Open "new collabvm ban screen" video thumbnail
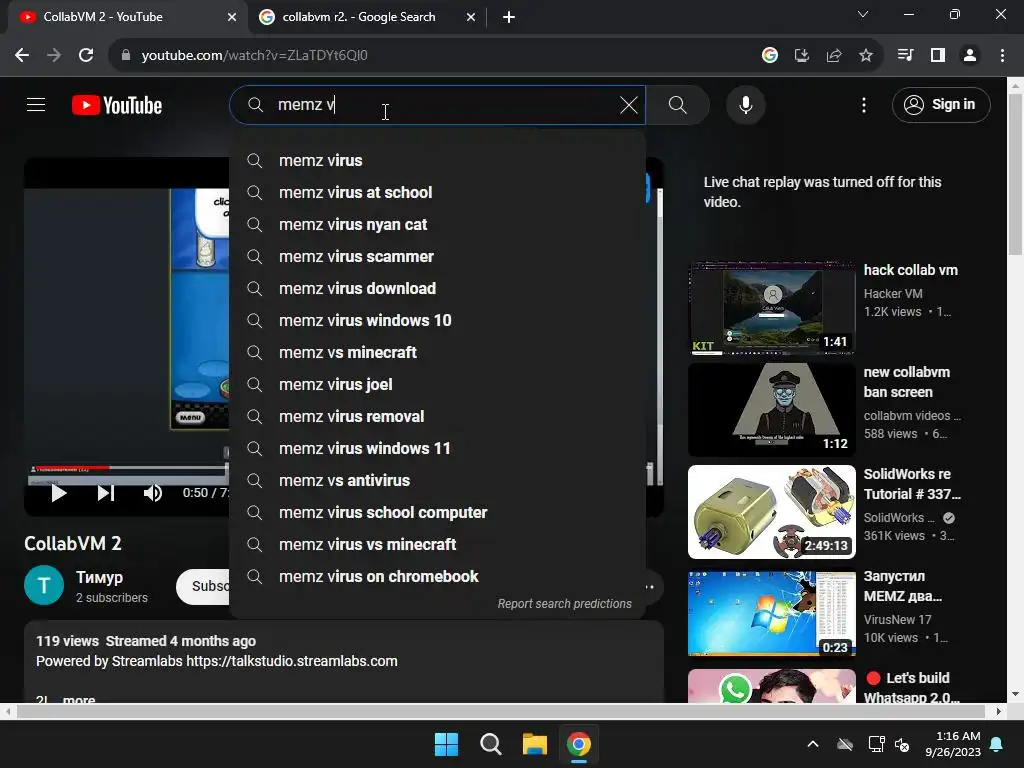This screenshot has height=768, width=1024. 771,409
